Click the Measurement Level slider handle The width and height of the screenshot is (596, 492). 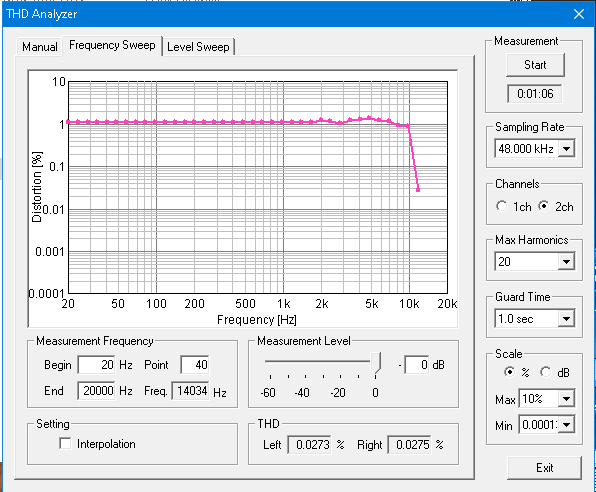coord(376,363)
